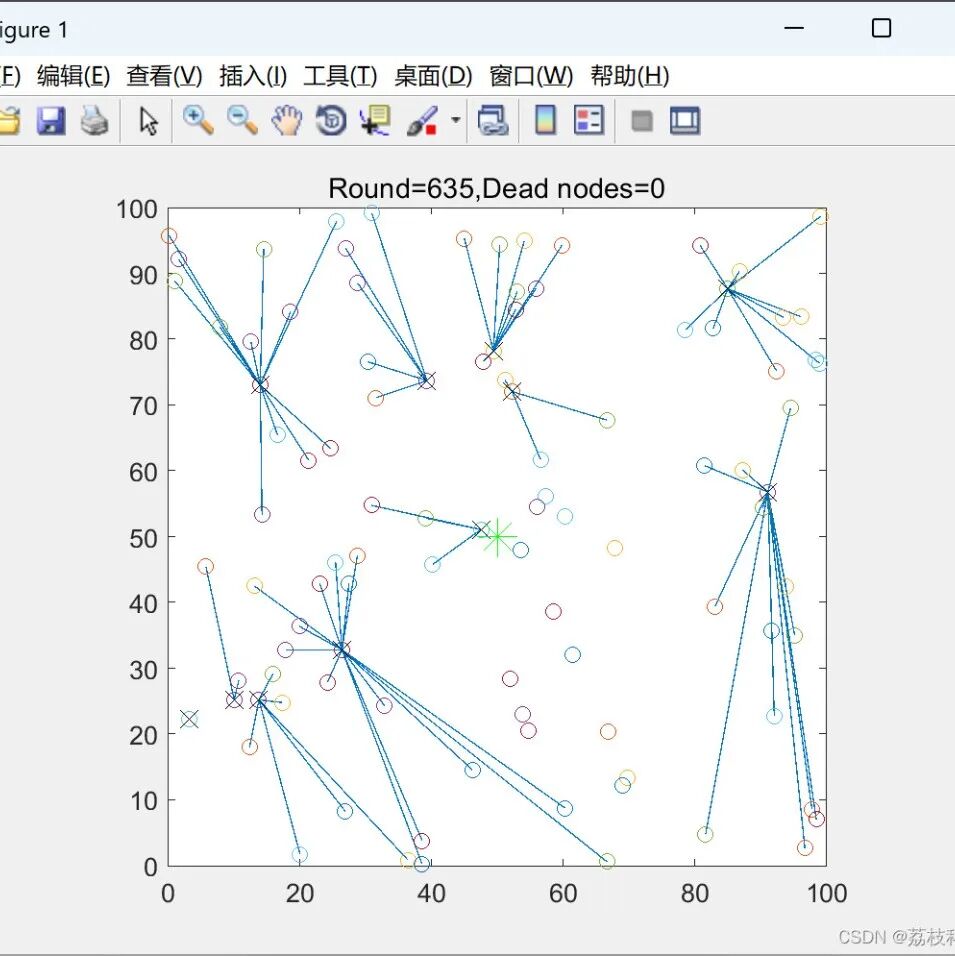
Task: Enable the Data Cursor tool
Action: pos(375,120)
